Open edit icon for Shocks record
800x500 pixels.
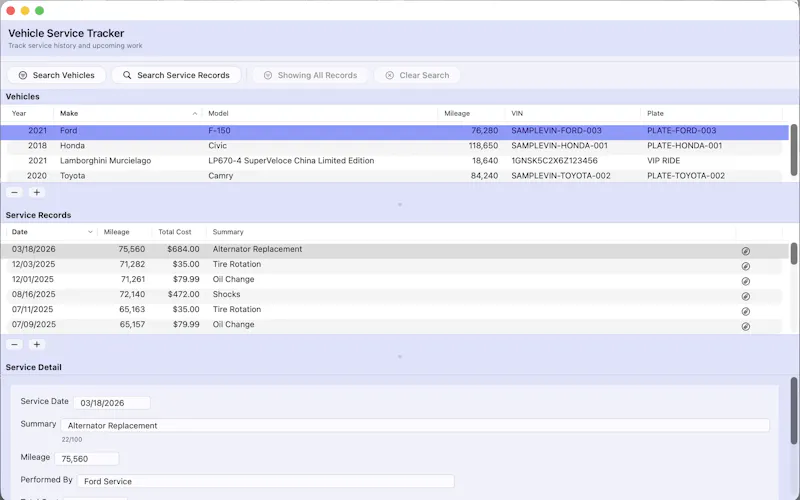pyautogui.click(x=745, y=296)
